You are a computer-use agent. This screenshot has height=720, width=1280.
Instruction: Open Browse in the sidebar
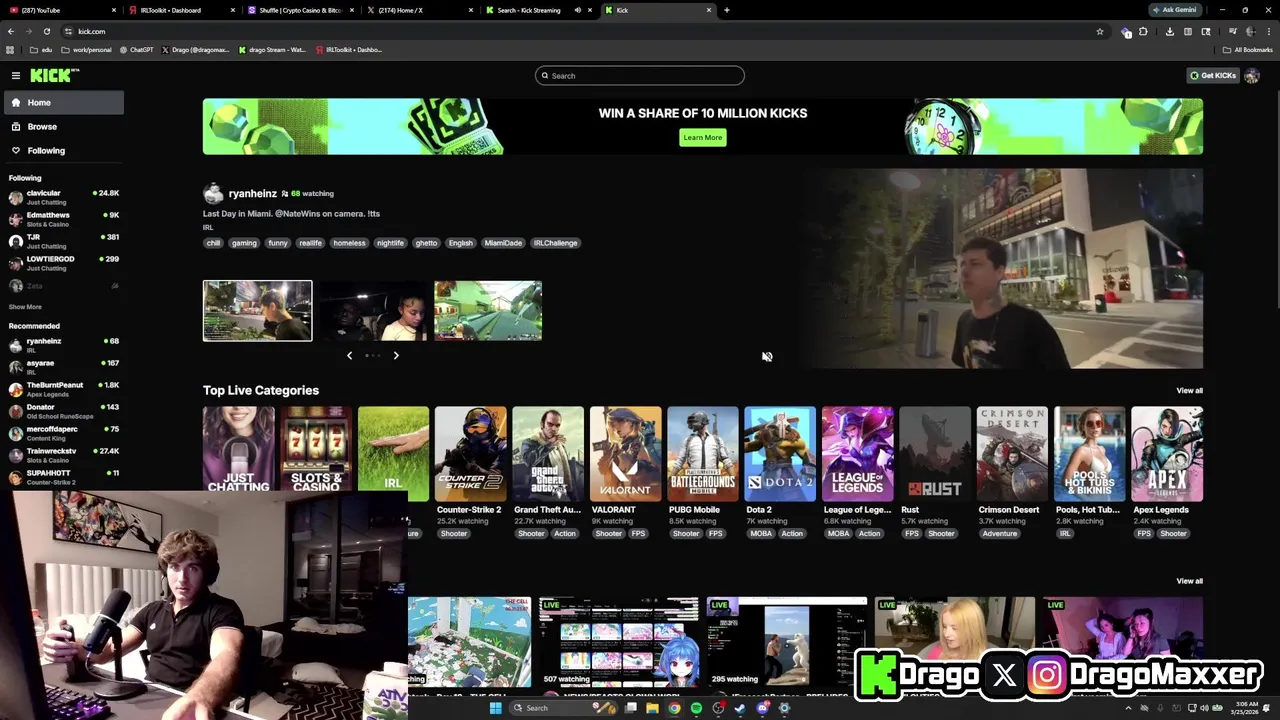(64, 126)
